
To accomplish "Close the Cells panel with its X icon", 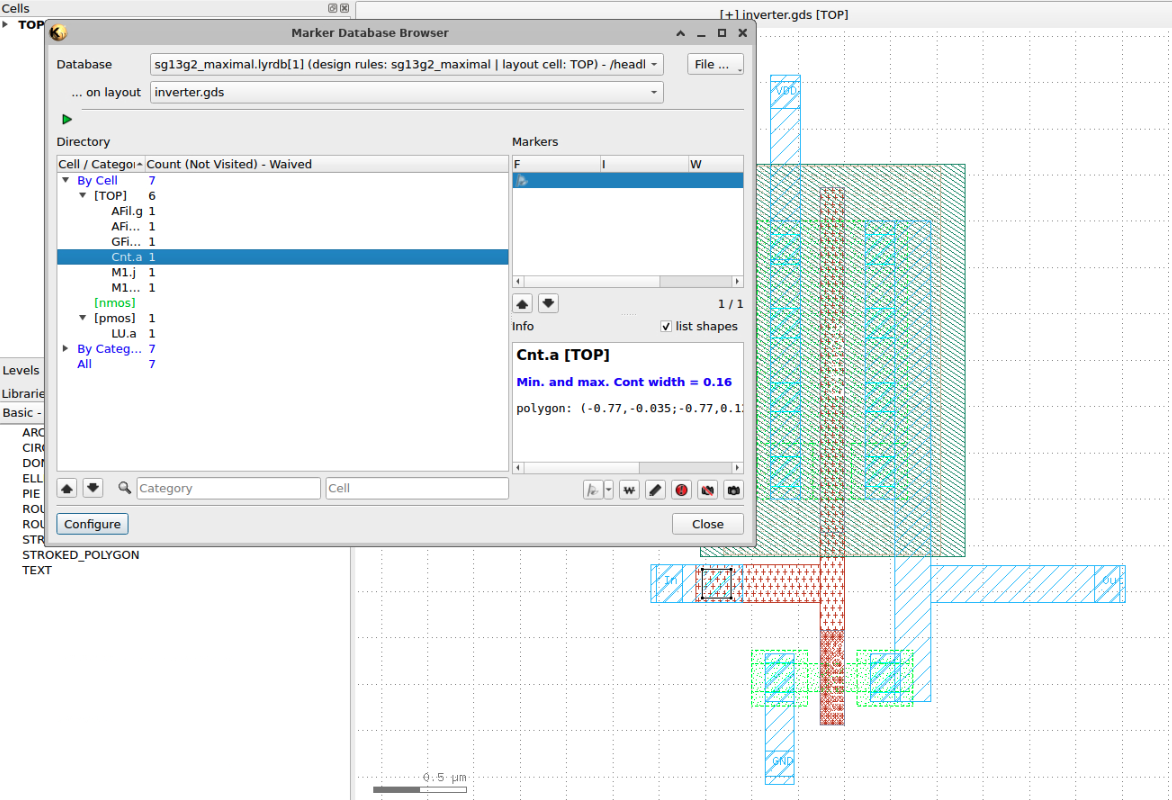I will click(345, 8).
